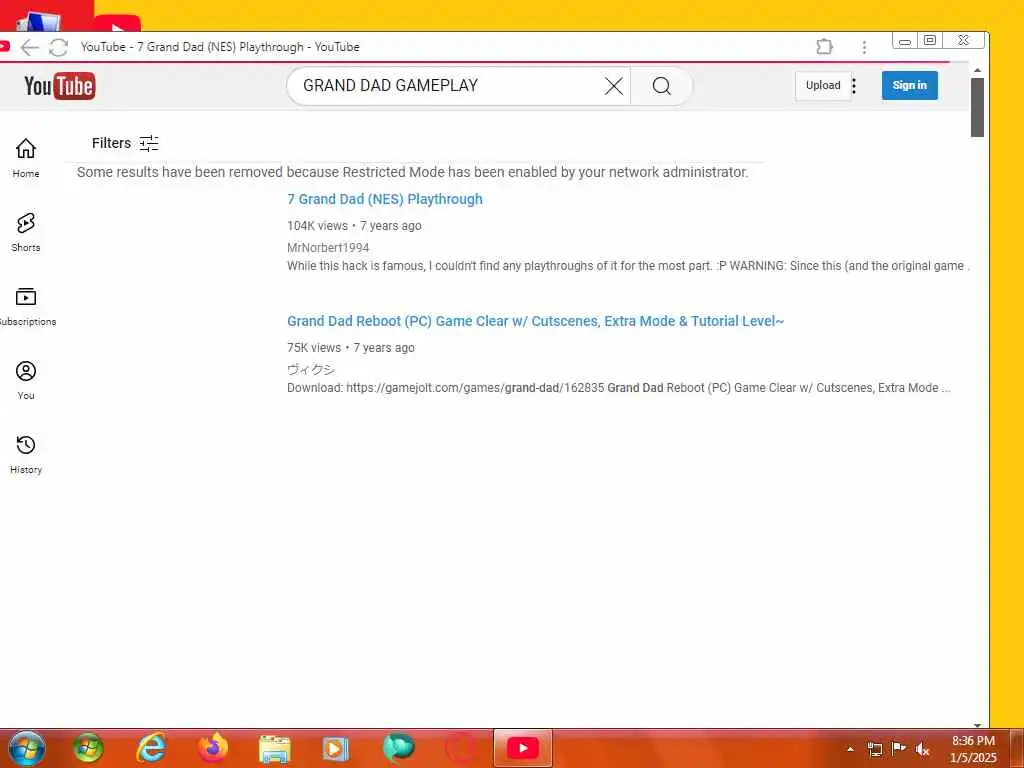This screenshot has height=768, width=1024.
Task: Open the YouTube settings dots beside Upload
Action: (854, 86)
